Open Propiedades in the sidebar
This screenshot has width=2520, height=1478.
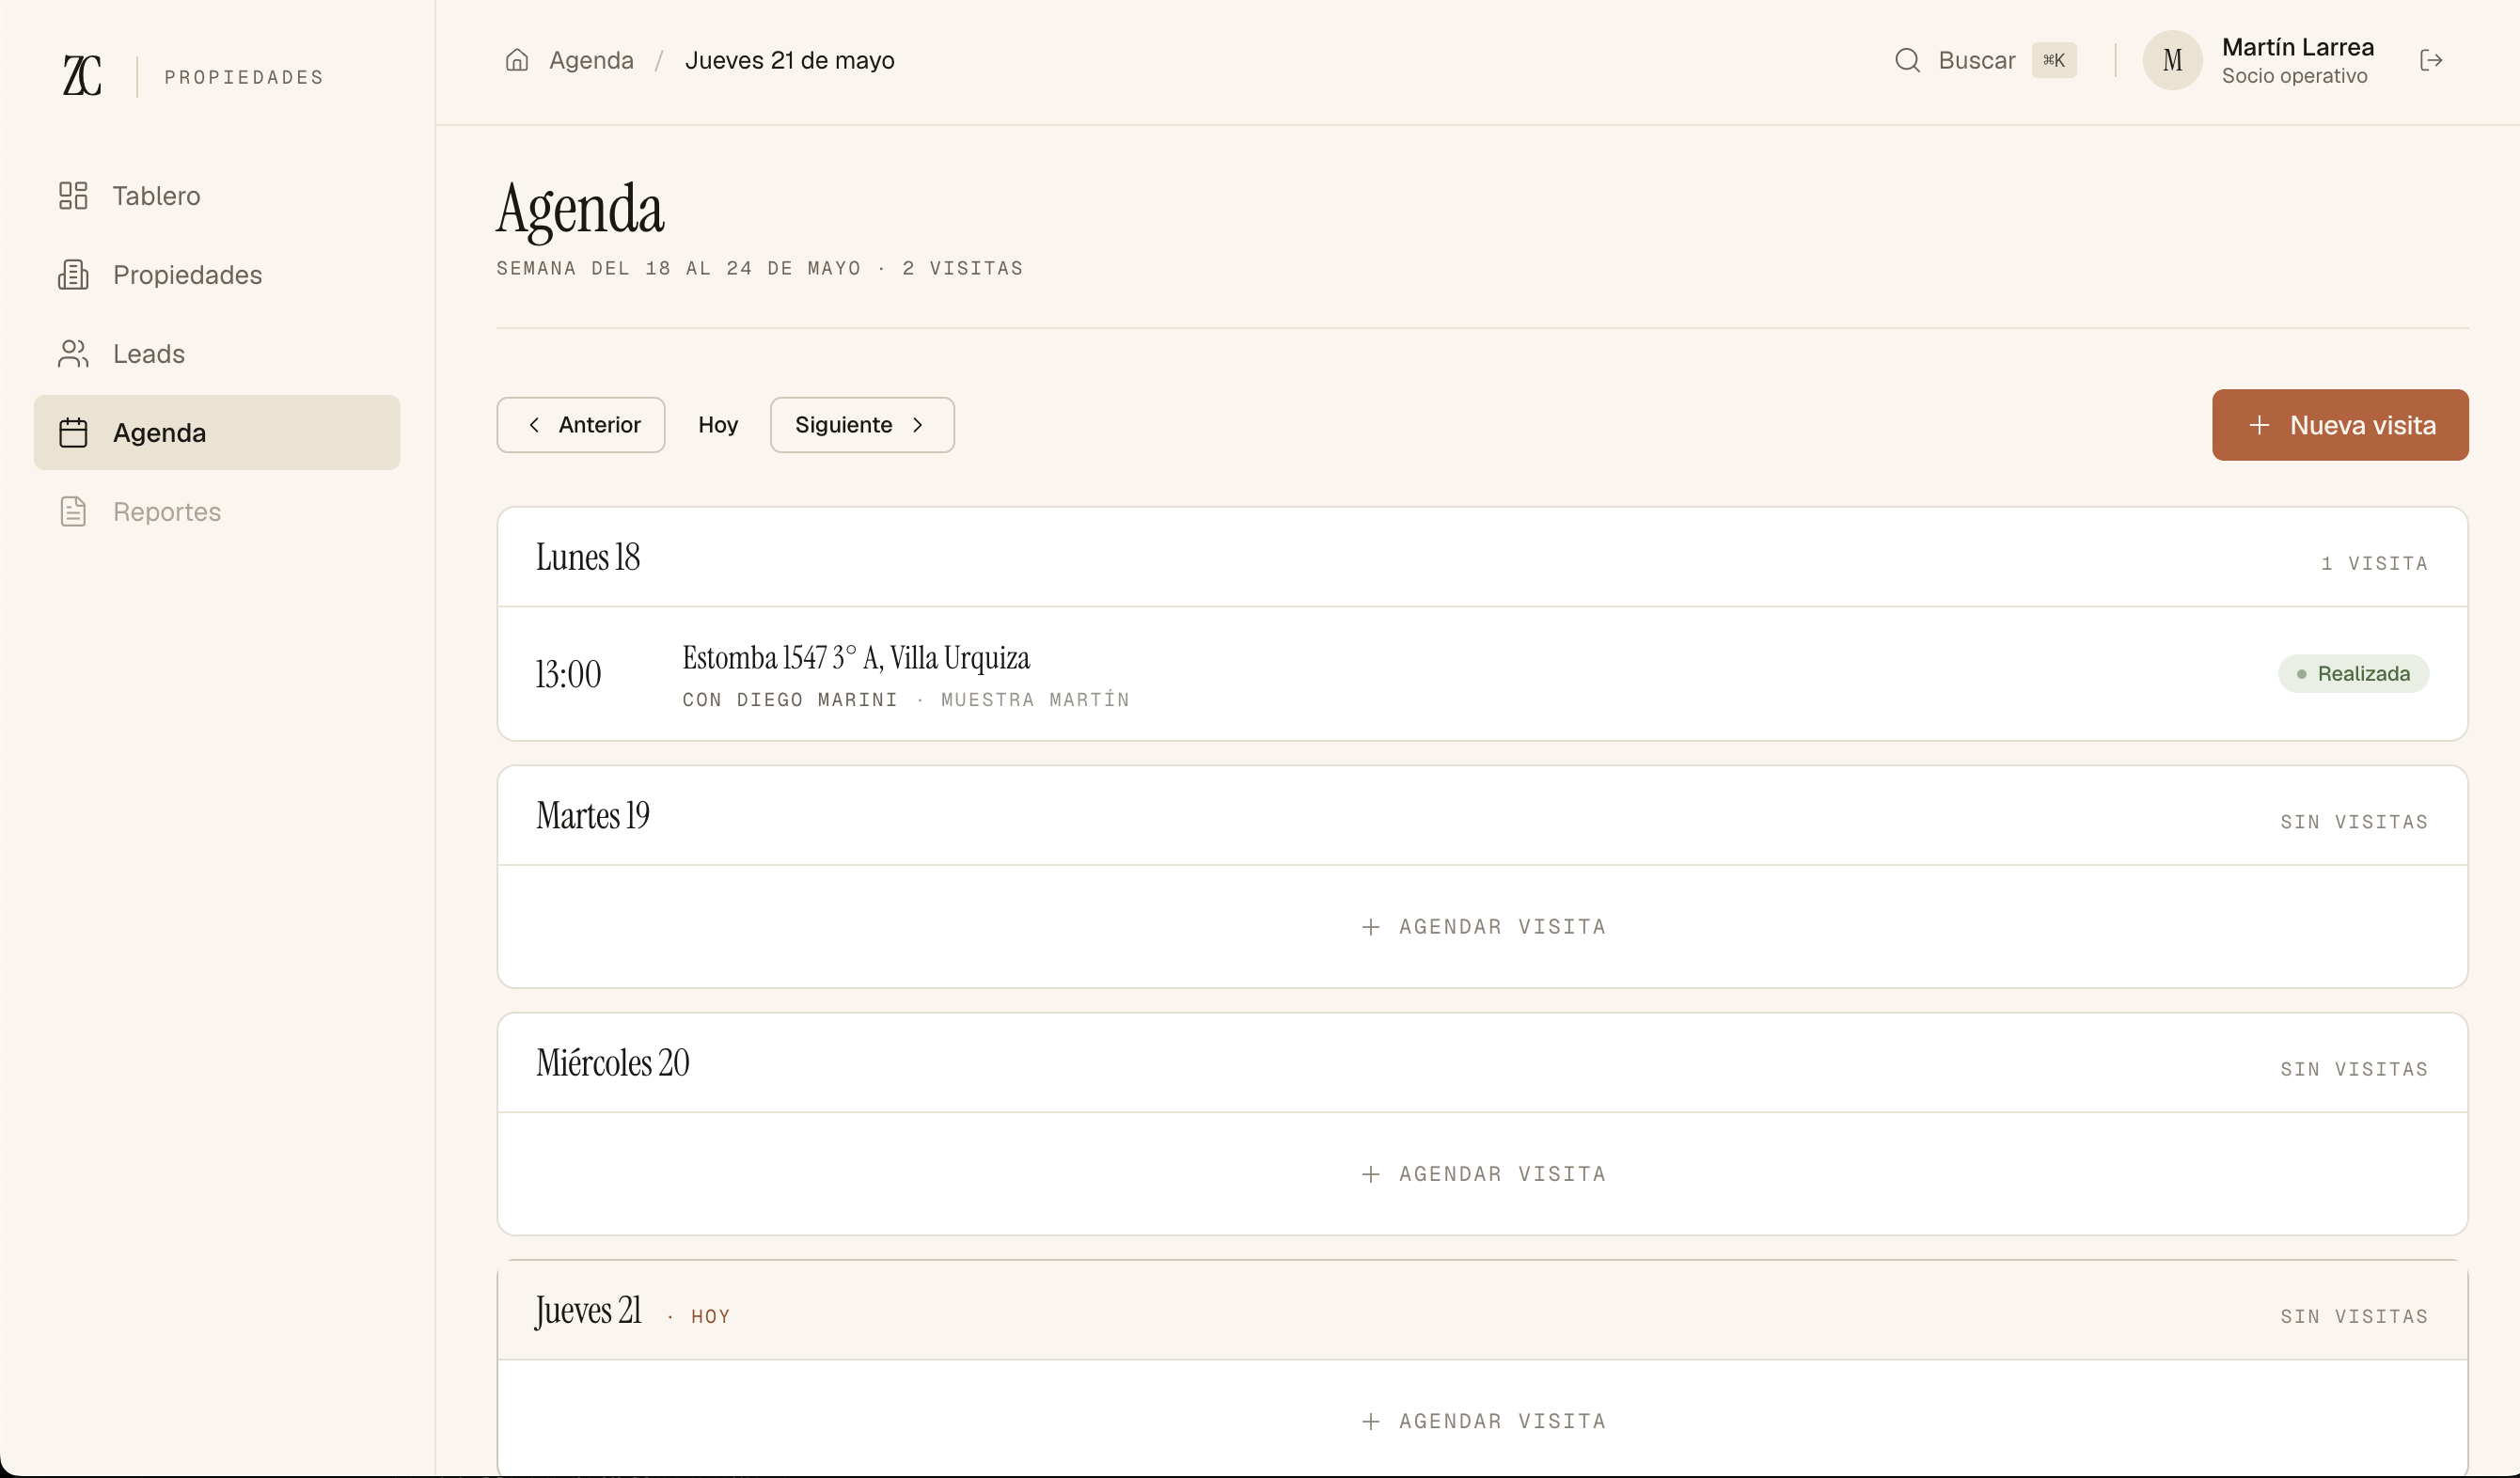(x=217, y=274)
